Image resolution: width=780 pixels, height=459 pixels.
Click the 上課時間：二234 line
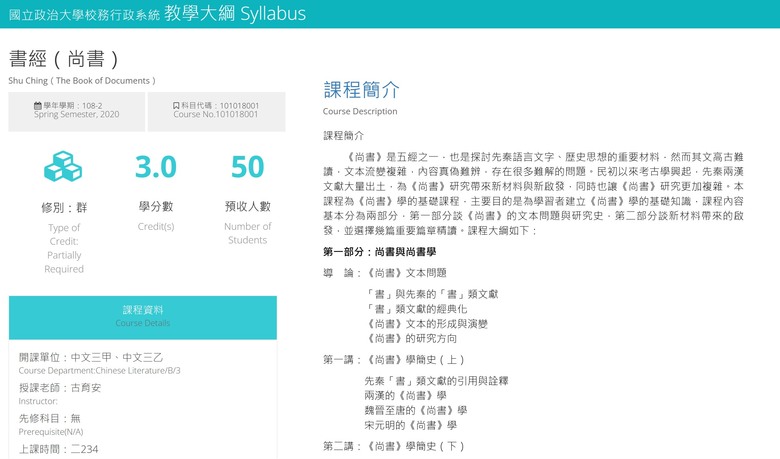pos(58,449)
